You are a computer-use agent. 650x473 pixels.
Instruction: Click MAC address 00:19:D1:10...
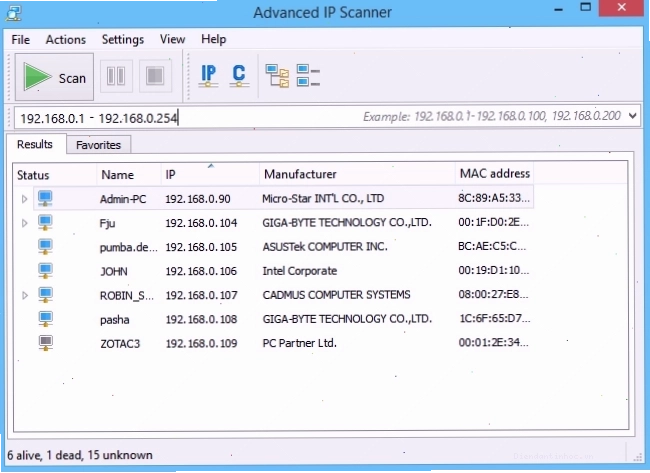[x=493, y=270]
